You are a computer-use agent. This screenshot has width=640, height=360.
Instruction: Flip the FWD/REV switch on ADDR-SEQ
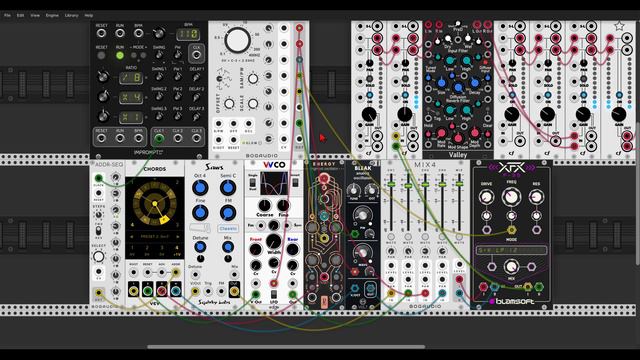coord(98,231)
